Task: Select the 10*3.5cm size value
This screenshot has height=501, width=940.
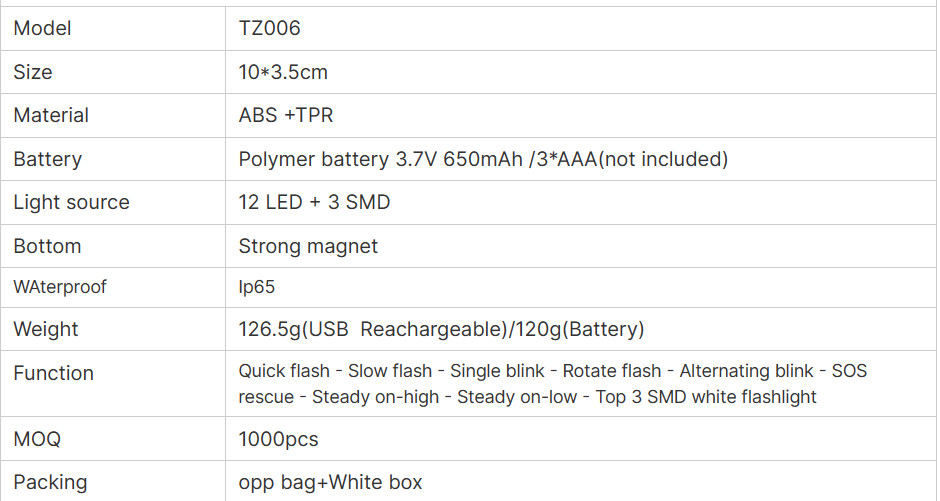Action: 283,72
